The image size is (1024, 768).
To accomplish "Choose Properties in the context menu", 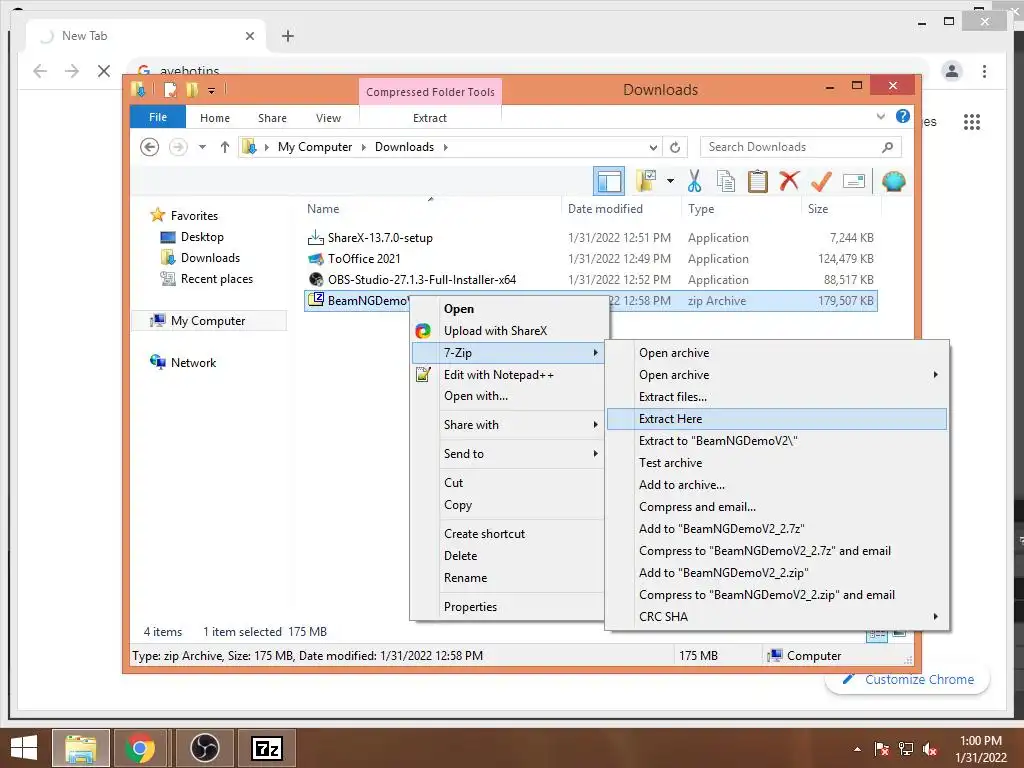I will tap(509, 607).
